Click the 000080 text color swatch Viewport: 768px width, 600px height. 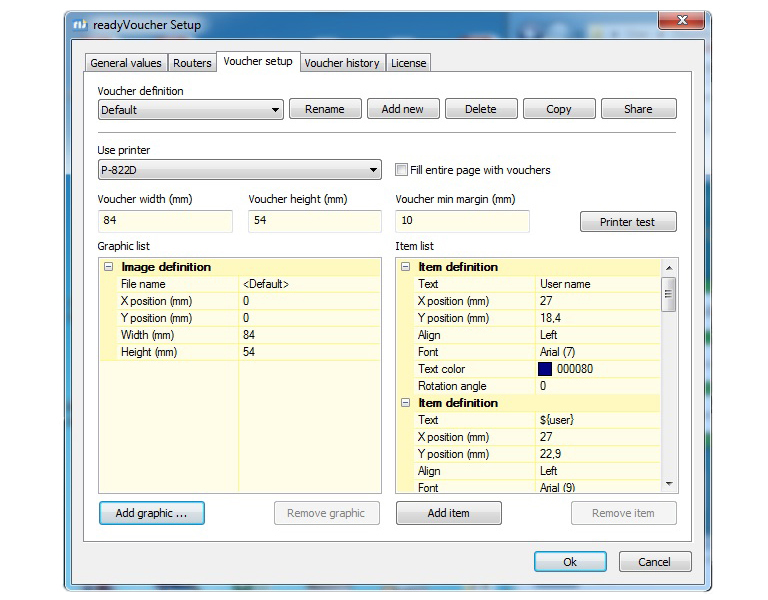click(x=544, y=369)
